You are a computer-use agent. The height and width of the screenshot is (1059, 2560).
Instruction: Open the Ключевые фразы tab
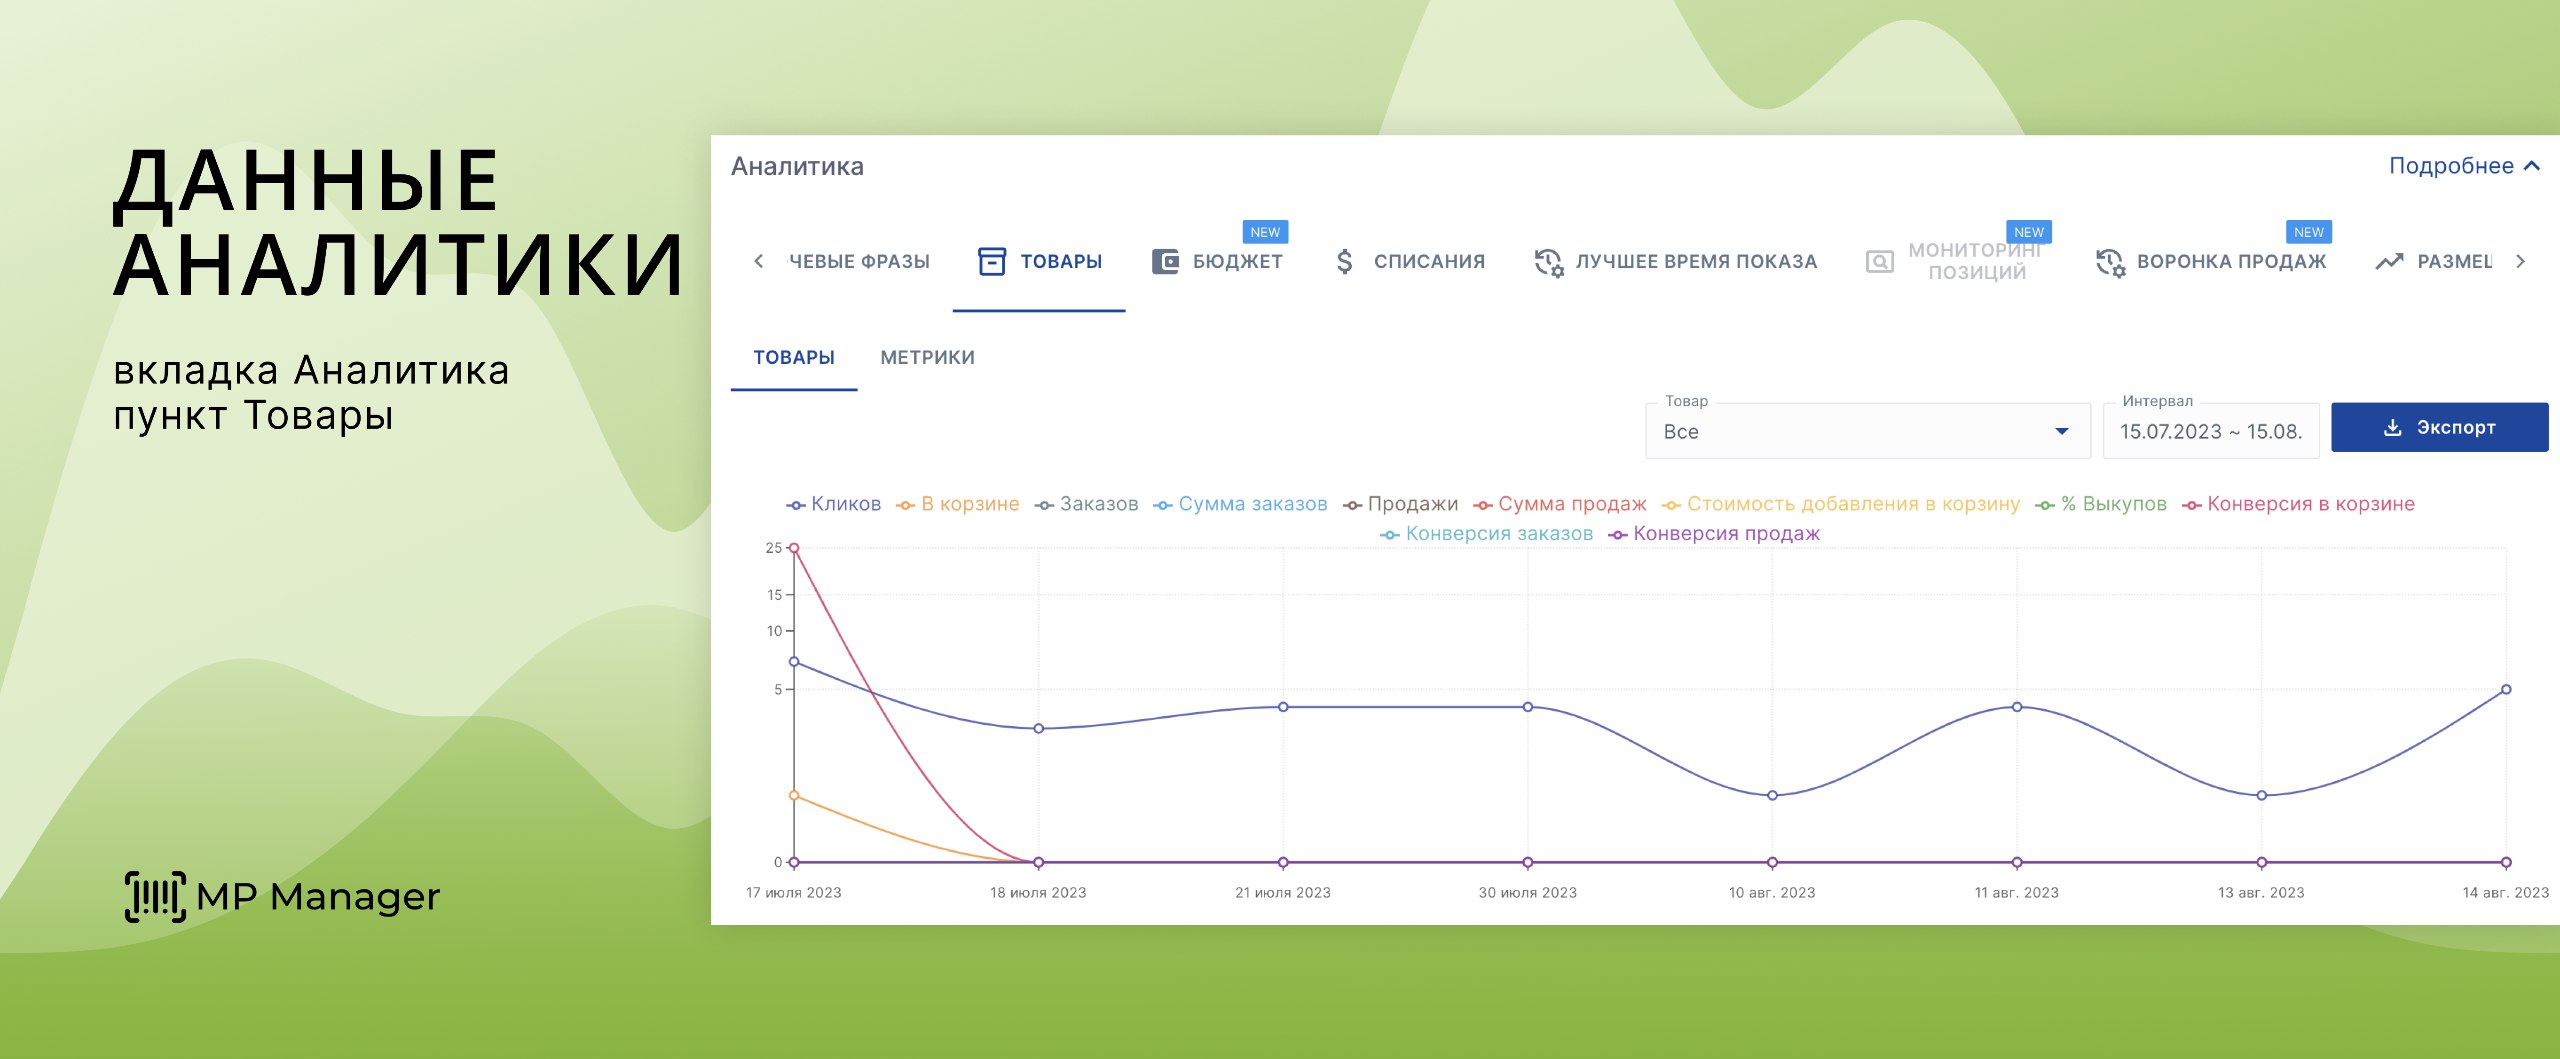coord(858,261)
